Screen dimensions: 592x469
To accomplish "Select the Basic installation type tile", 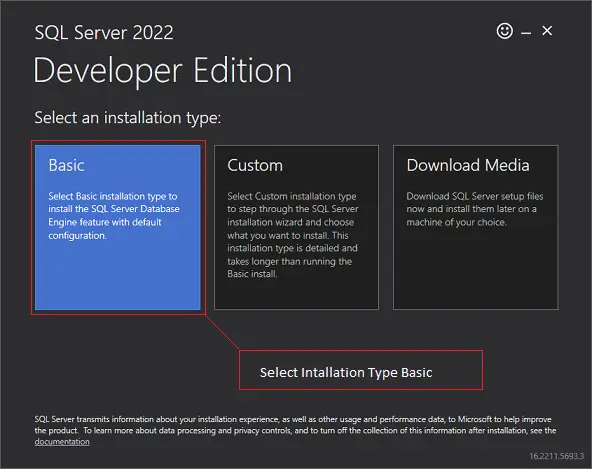I will 118,227.
